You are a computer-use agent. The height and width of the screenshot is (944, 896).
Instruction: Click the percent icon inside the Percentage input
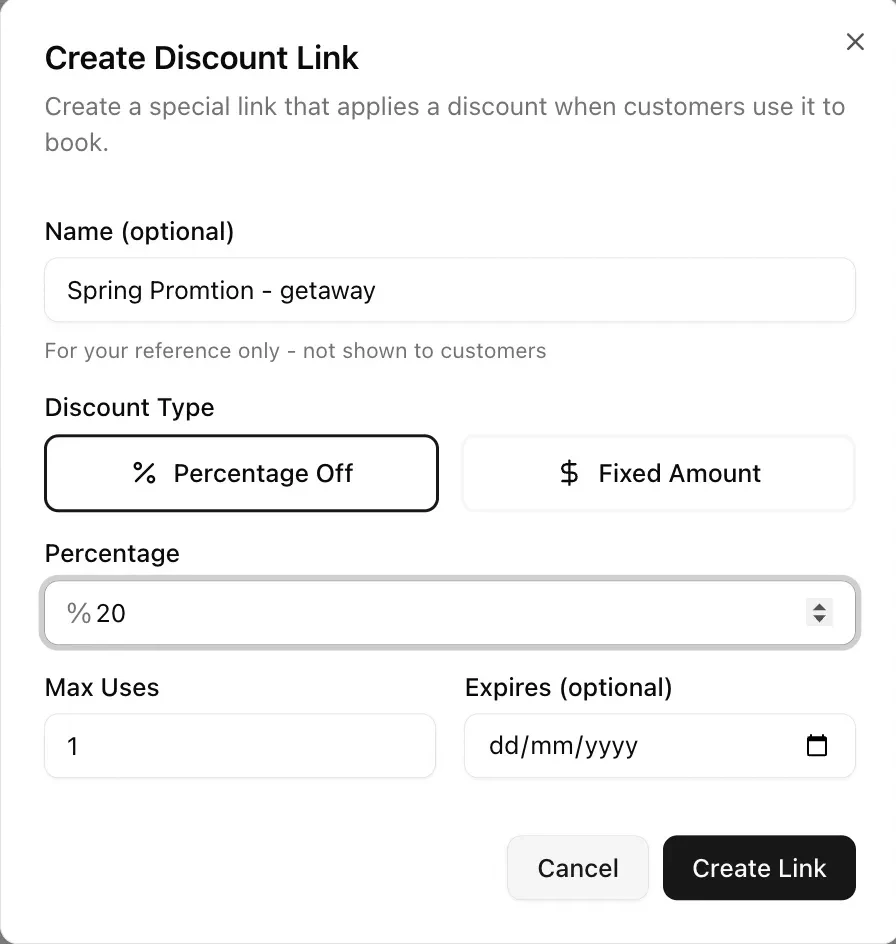tap(78, 612)
